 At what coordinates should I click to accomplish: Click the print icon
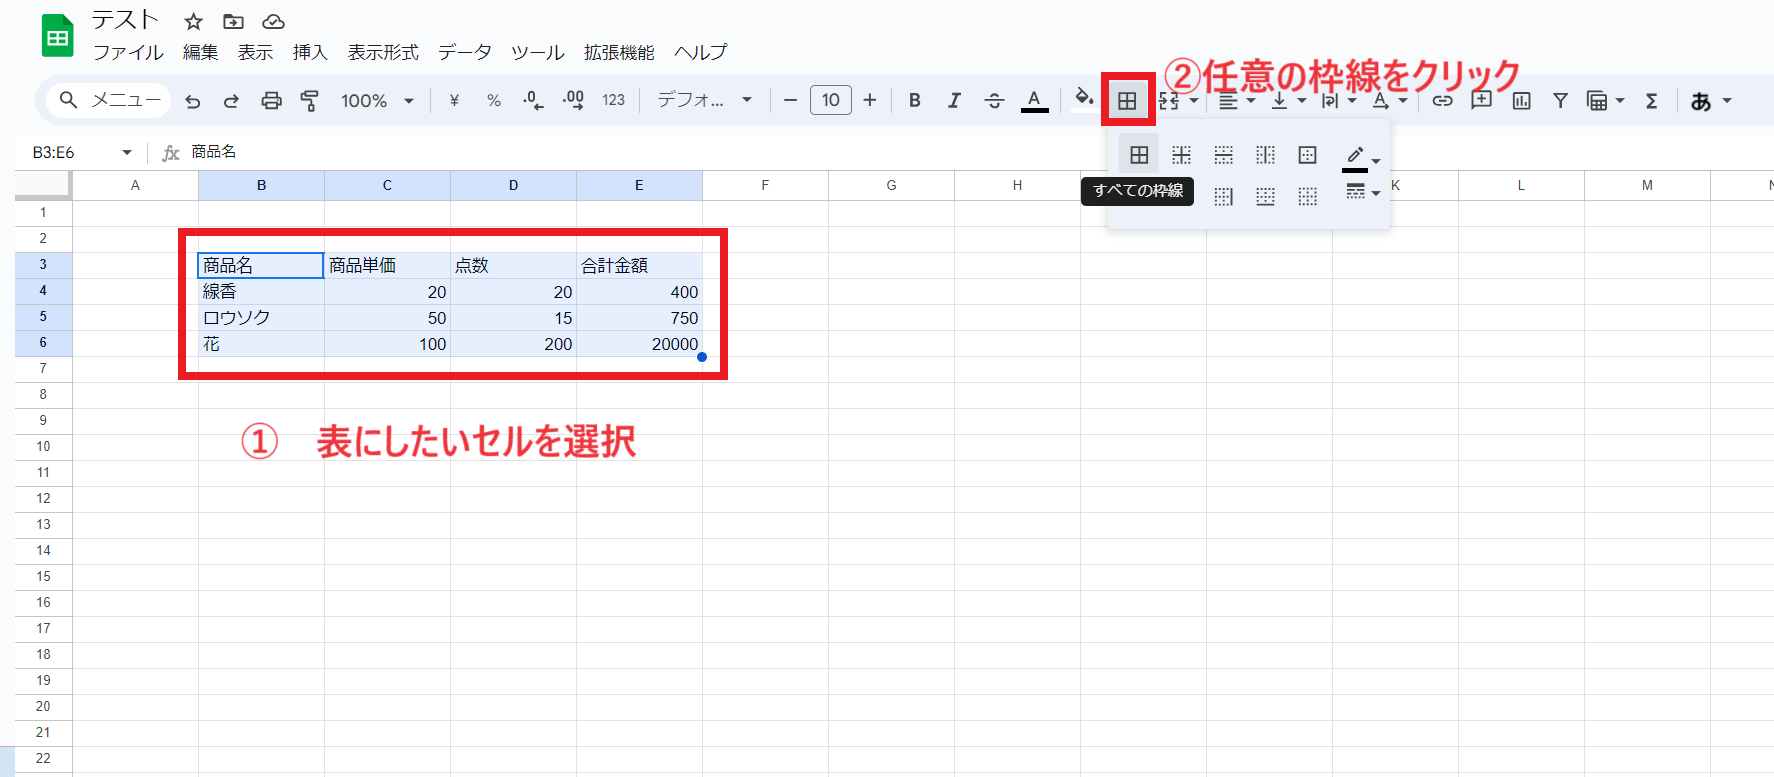click(x=271, y=100)
